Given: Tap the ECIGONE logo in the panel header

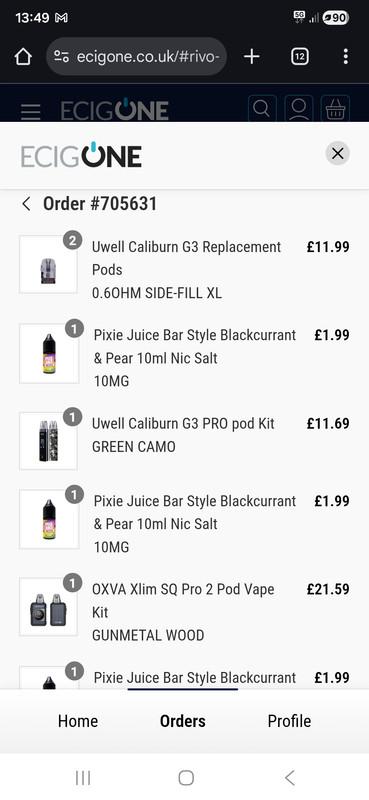Looking at the screenshot, I should tap(81, 155).
